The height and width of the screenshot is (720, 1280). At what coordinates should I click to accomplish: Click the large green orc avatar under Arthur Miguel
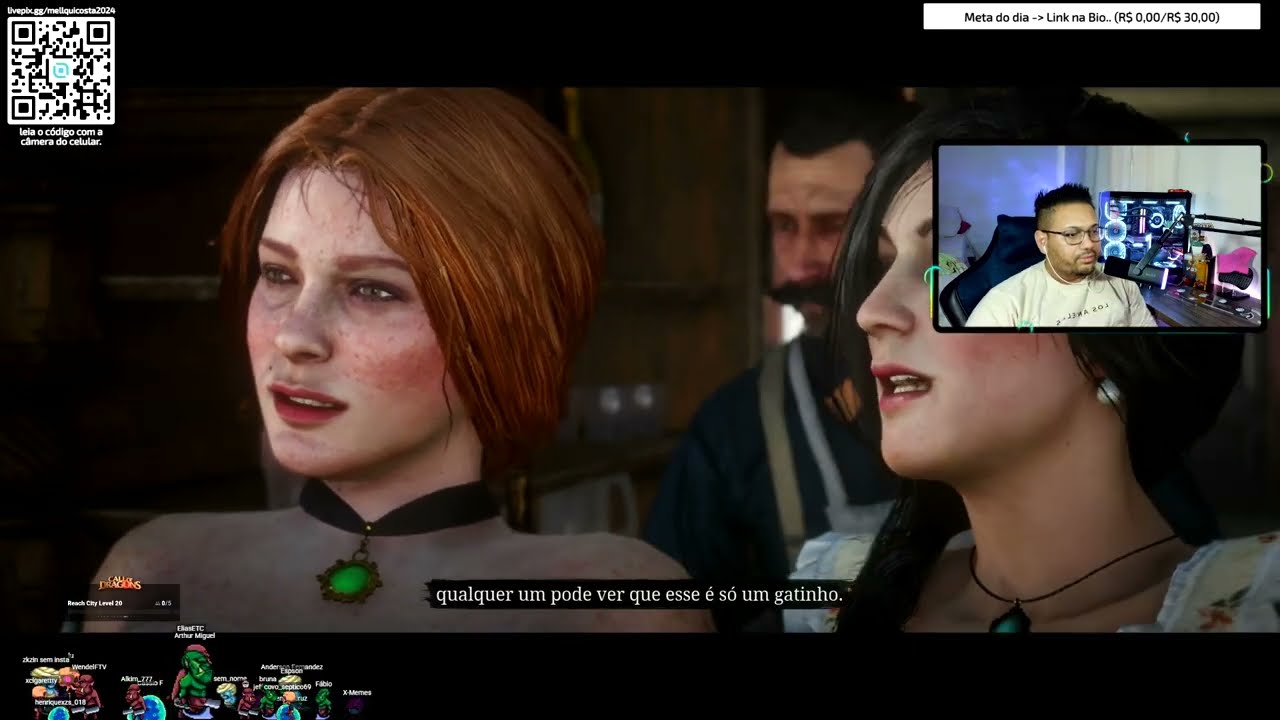point(195,681)
